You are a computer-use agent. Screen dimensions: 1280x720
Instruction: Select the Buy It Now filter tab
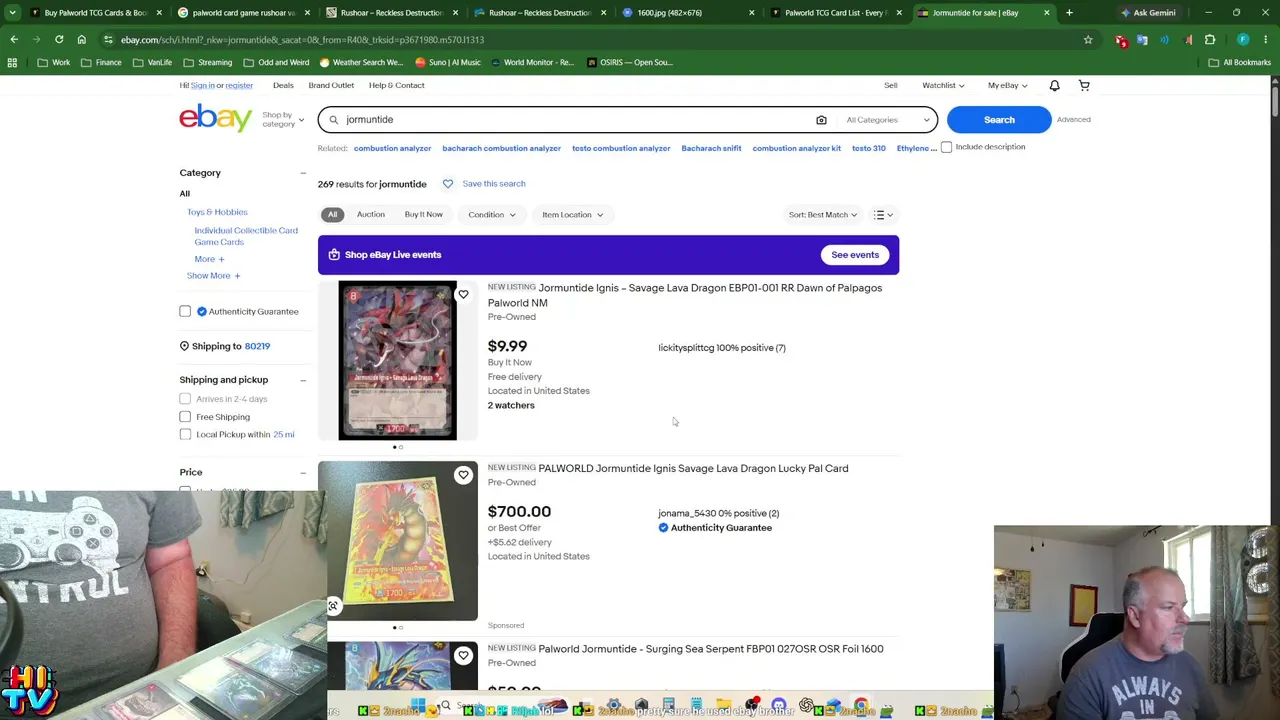coord(423,215)
